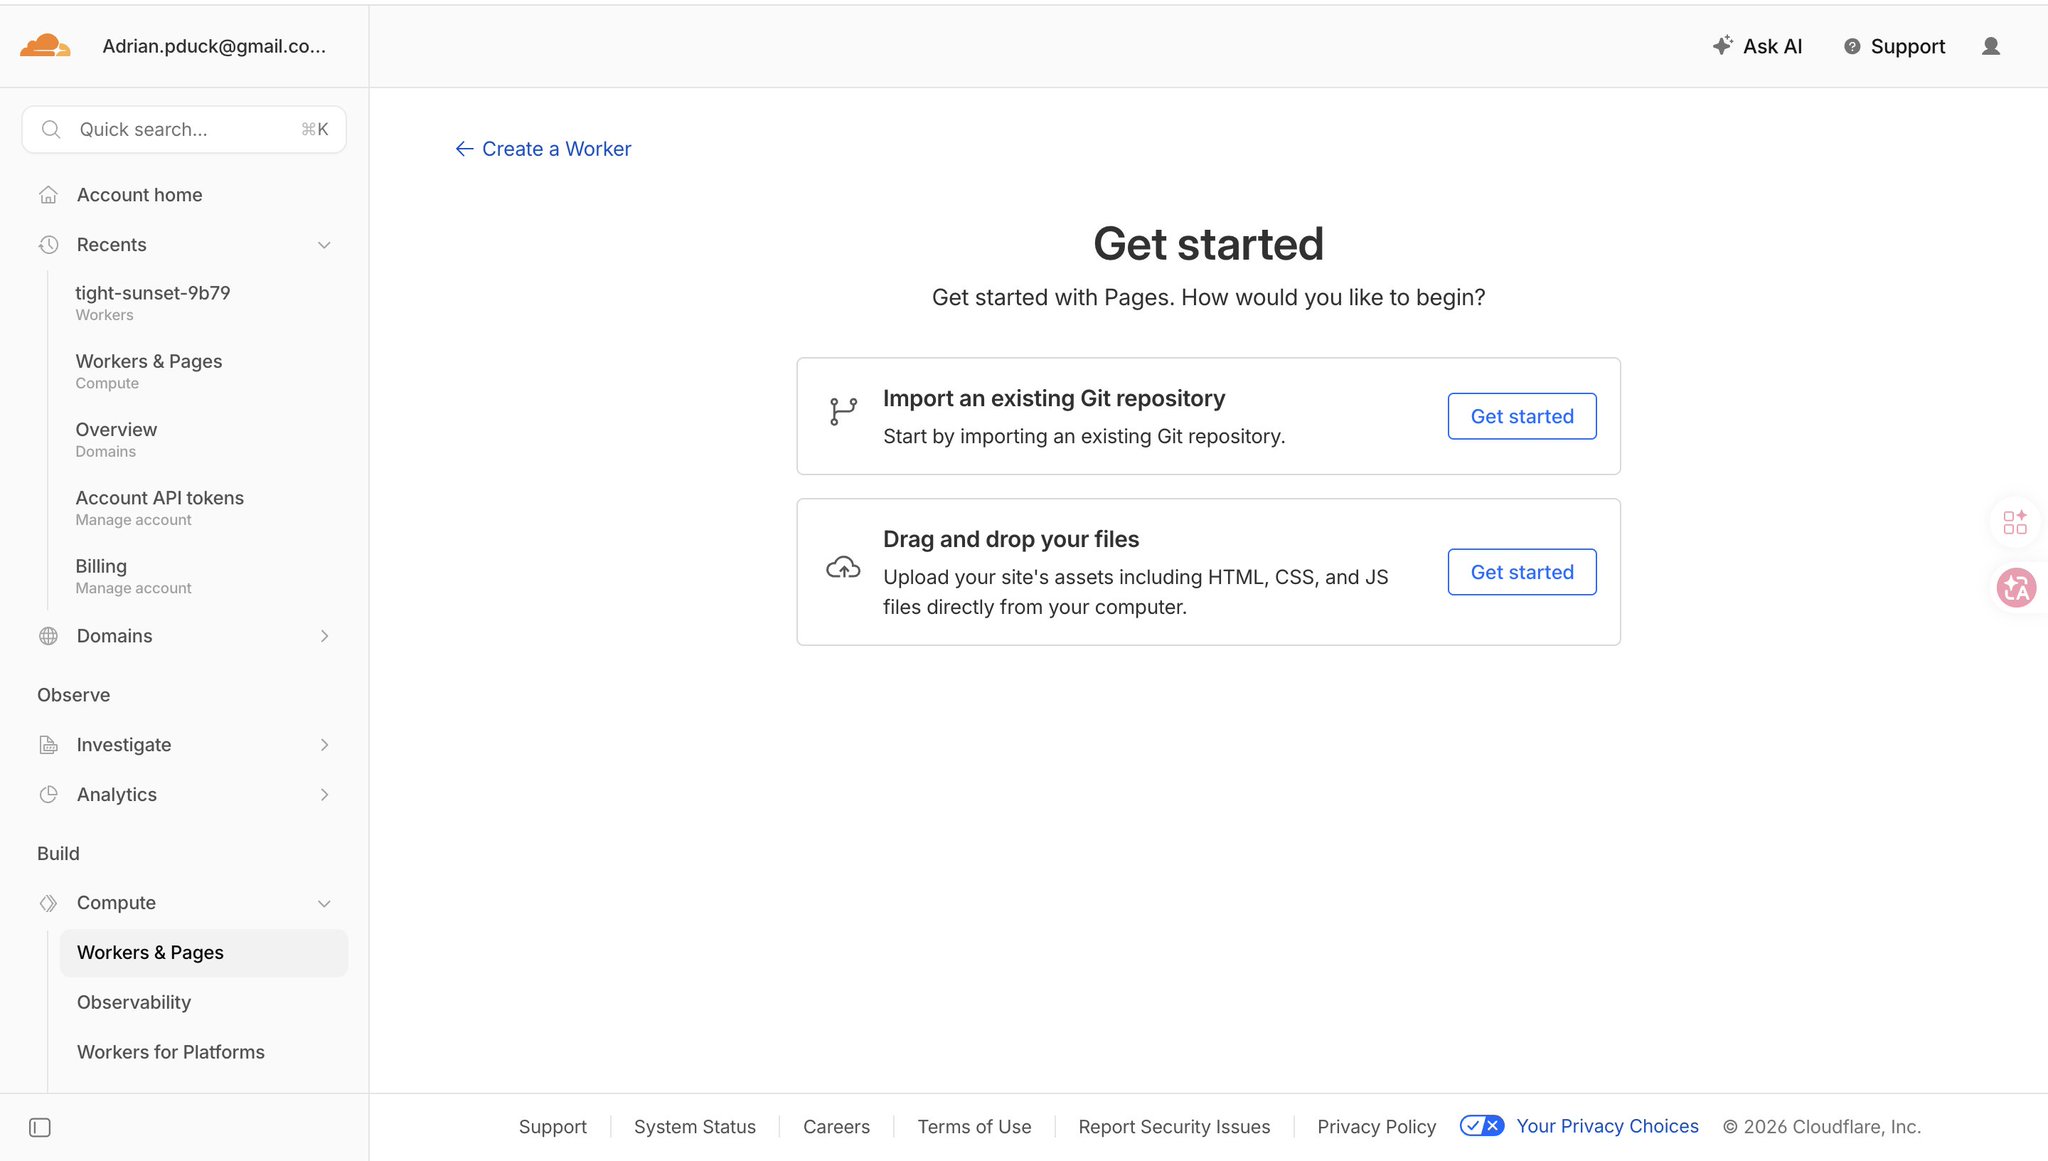
Task: Click the Quick search magnifier icon
Action: (x=51, y=129)
